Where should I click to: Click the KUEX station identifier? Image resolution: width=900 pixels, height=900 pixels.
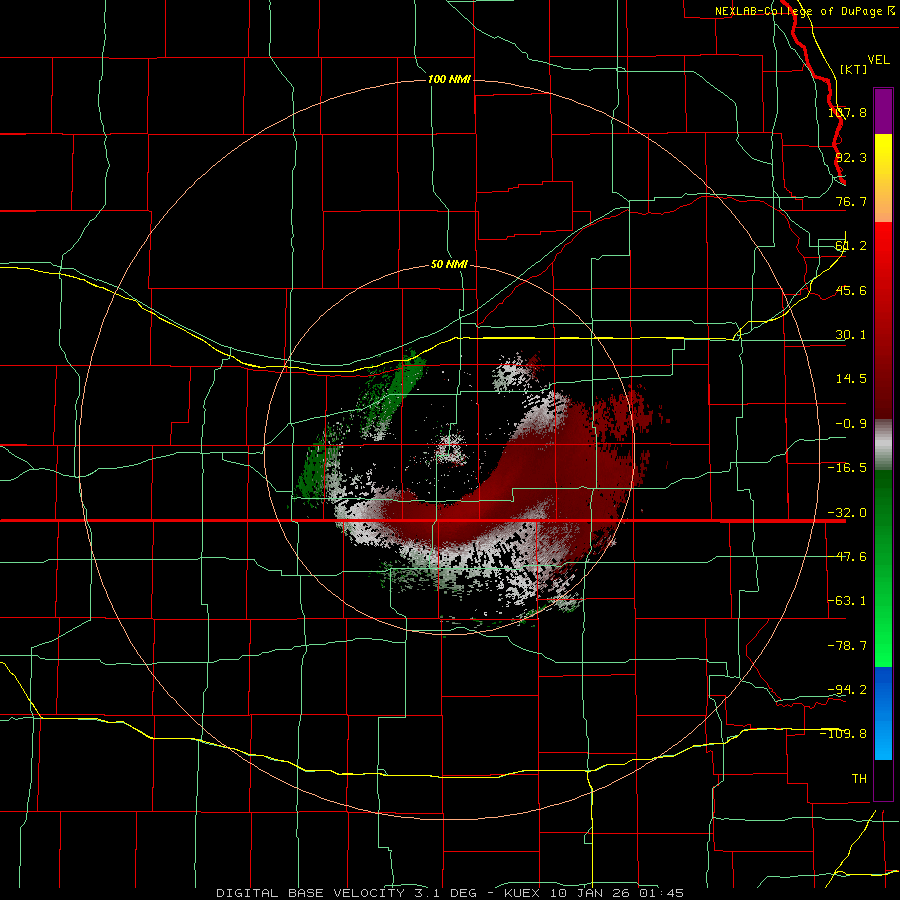pyautogui.click(x=522, y=893)
